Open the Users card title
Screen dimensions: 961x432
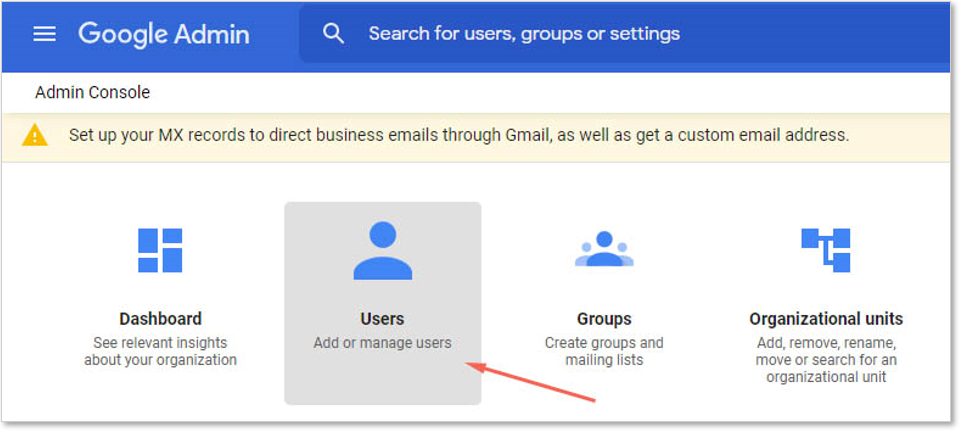[x=382, y=319]
